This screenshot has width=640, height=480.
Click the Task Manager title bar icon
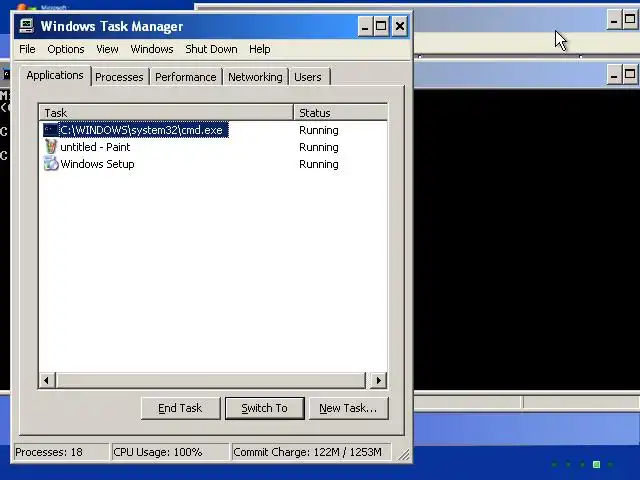[27, 26]
